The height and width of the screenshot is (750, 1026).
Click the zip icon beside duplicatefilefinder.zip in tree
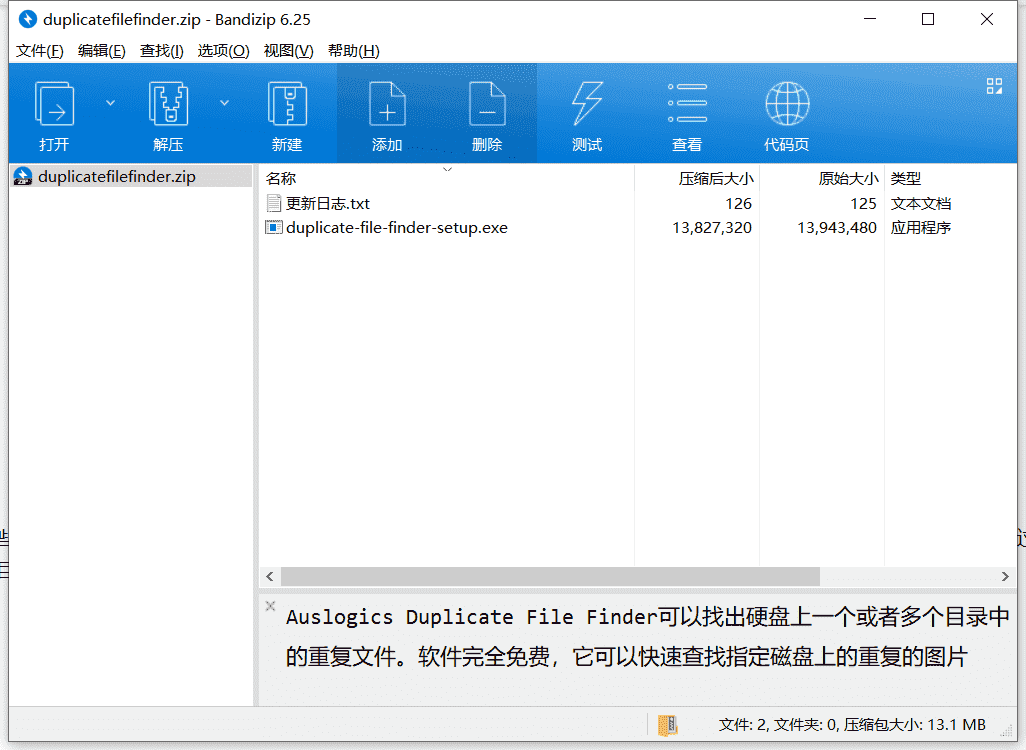23,177
